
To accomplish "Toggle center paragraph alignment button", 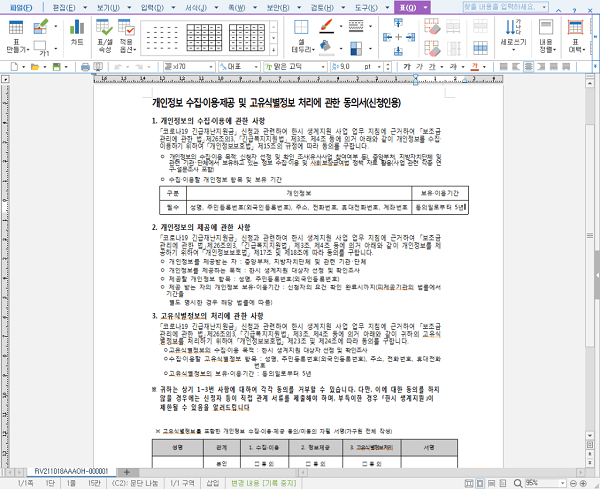I will tap(528, 67).
